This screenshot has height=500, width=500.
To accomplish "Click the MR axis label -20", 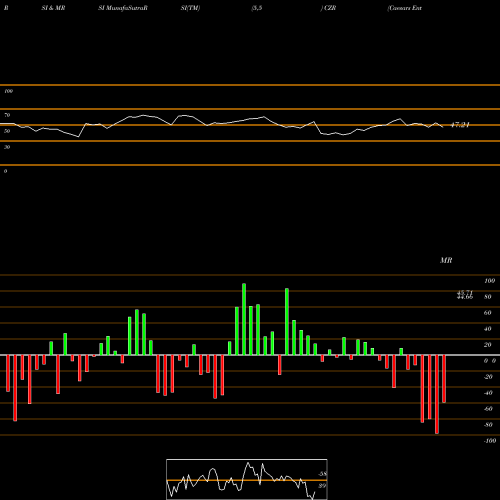I will (488, 377).
